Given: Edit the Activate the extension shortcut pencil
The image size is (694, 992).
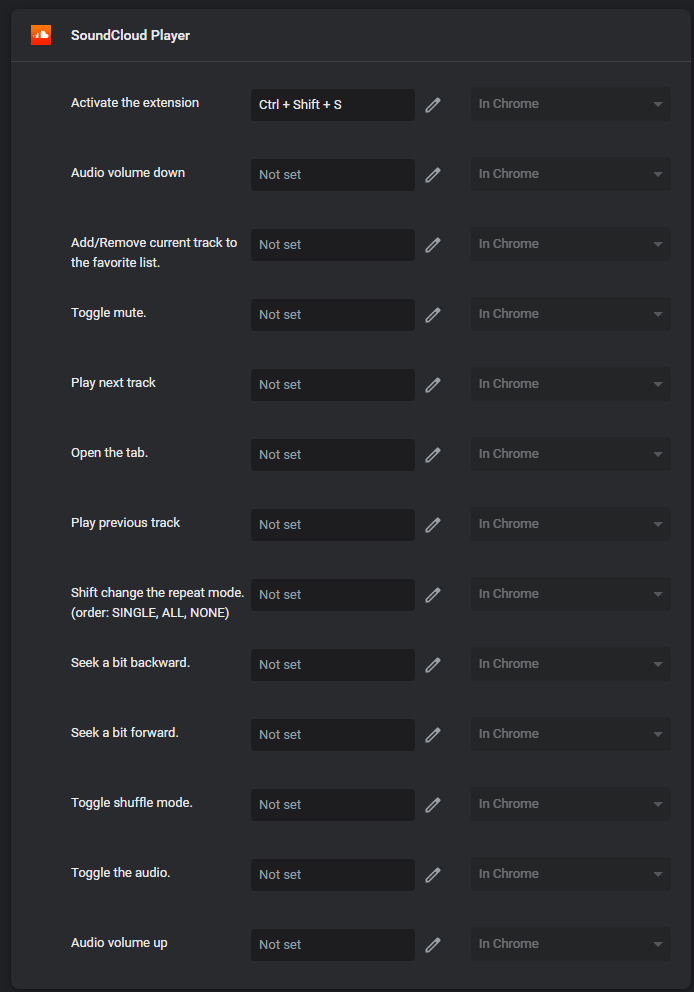Looking at the screenshot, I should (x=433, y=105).
